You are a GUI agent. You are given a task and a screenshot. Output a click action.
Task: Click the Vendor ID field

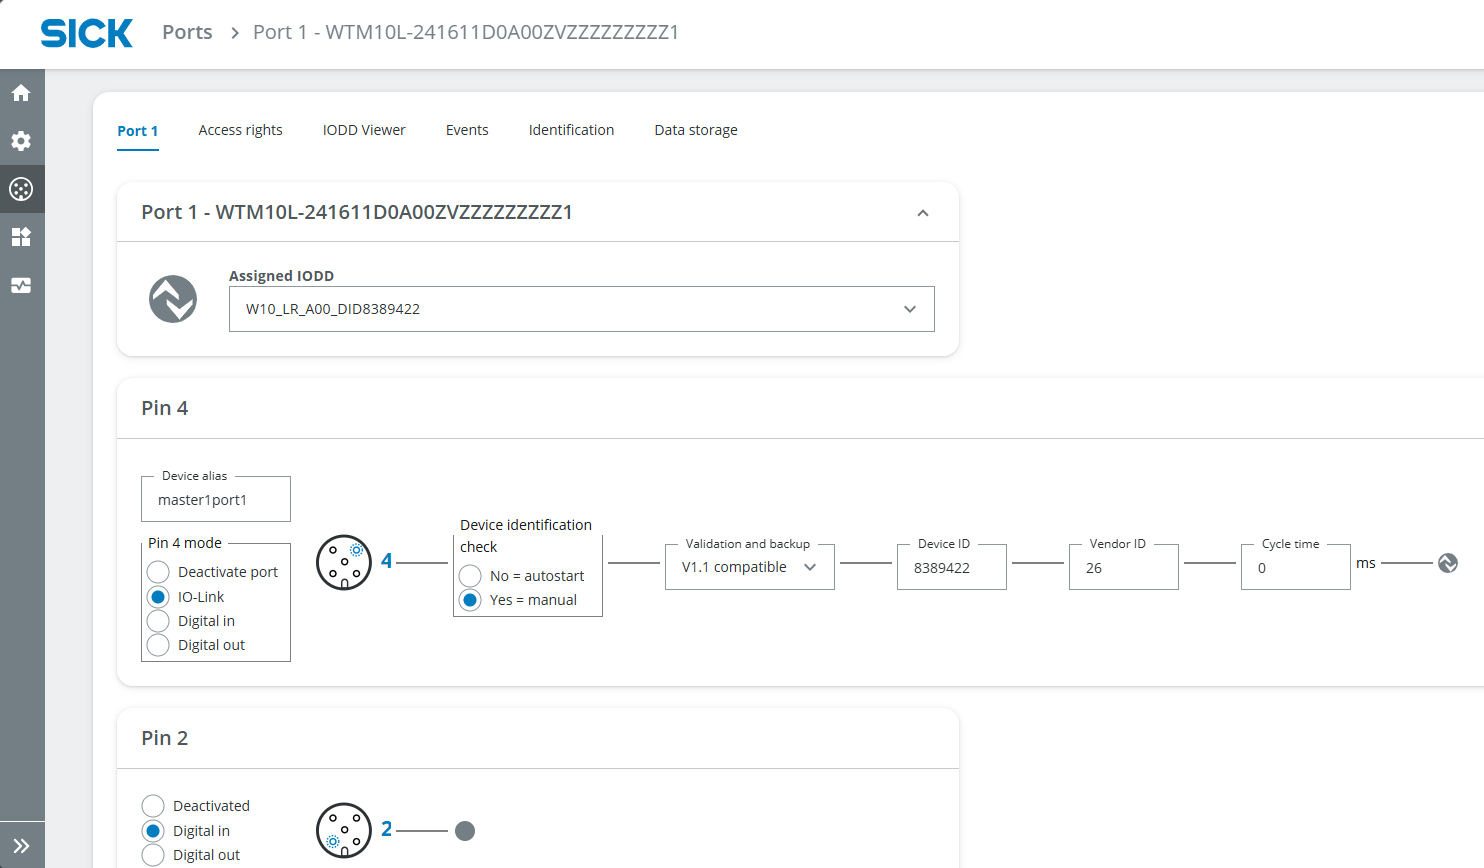tap(1124, 567)
